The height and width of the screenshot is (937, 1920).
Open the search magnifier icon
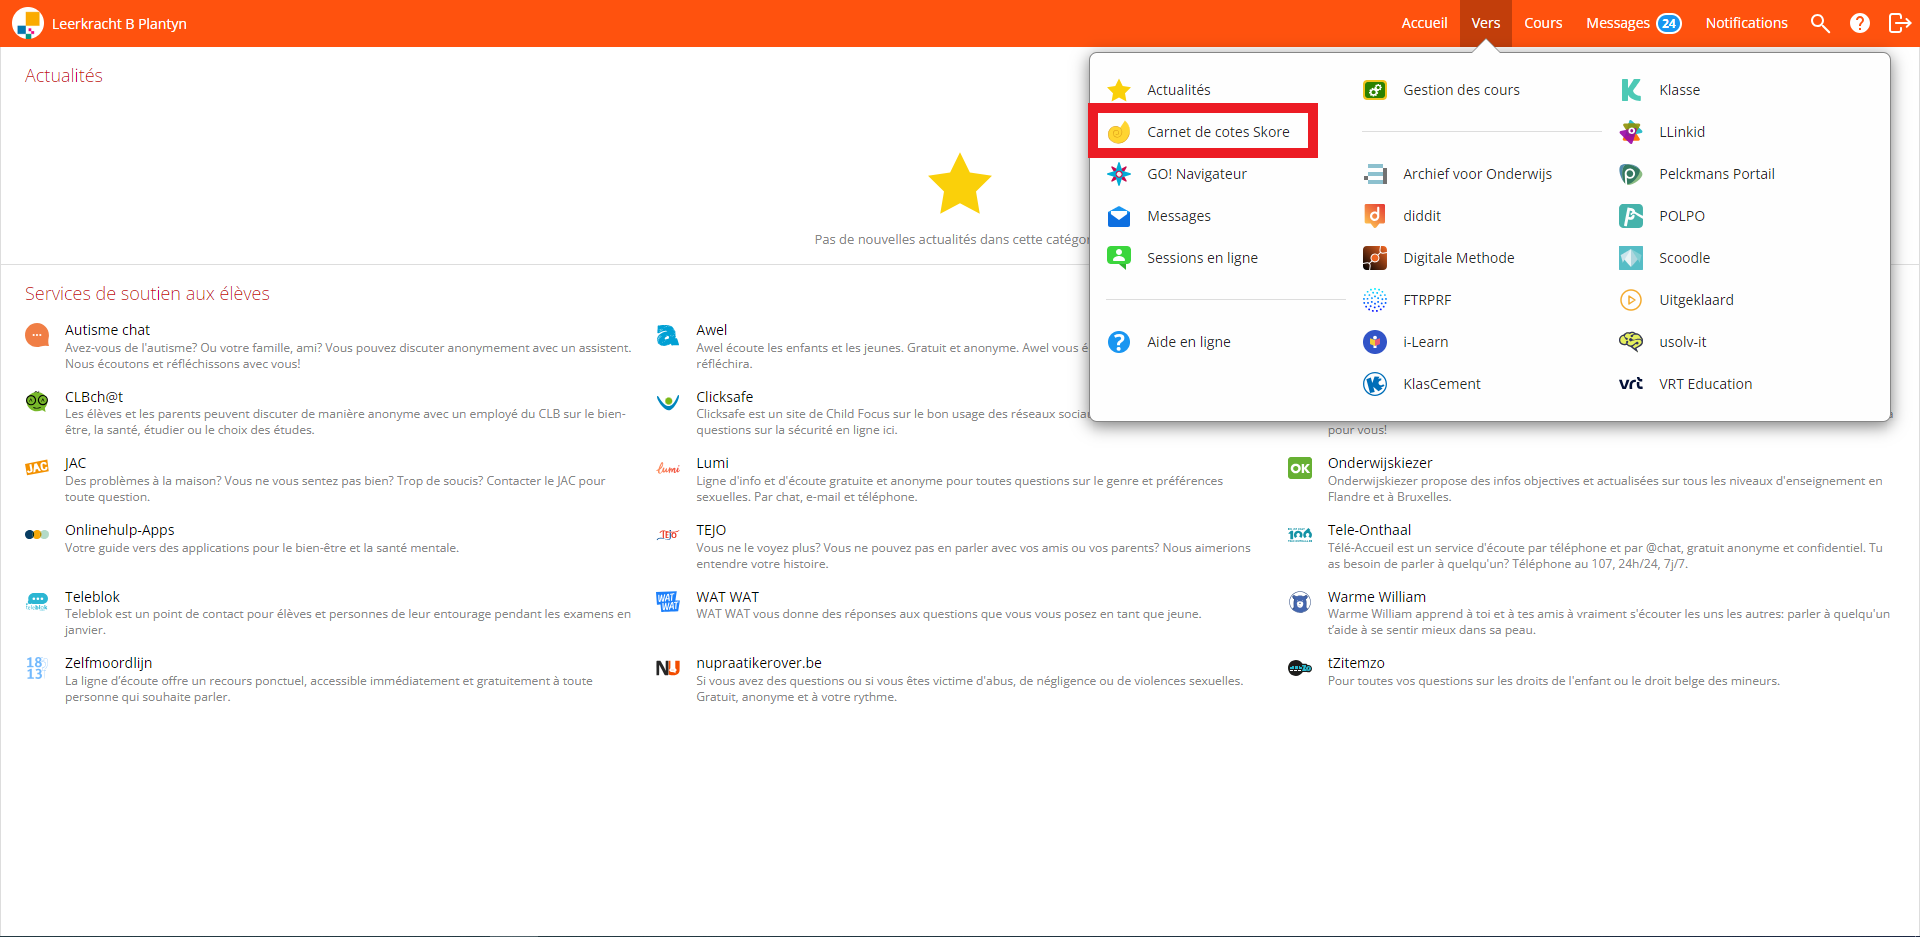(x=1820, y=23)
